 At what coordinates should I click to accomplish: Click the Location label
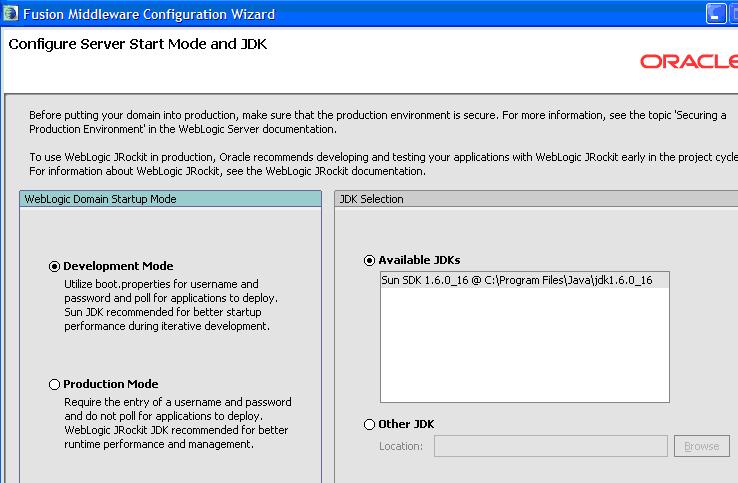pos(401,446)
